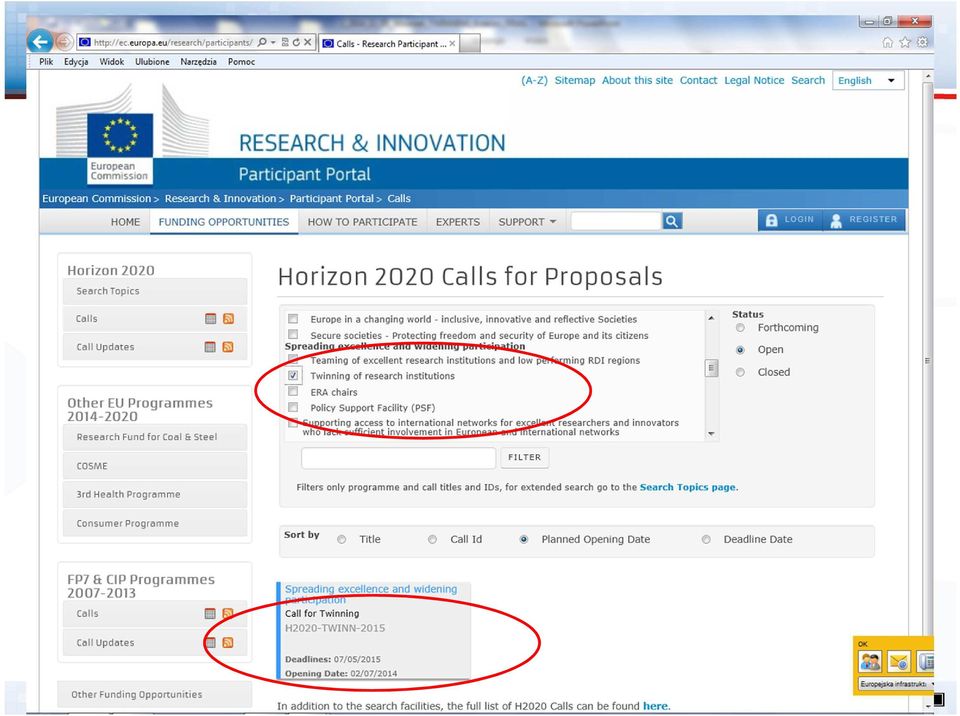Select the Open status radio button

(x=740, y=350)
